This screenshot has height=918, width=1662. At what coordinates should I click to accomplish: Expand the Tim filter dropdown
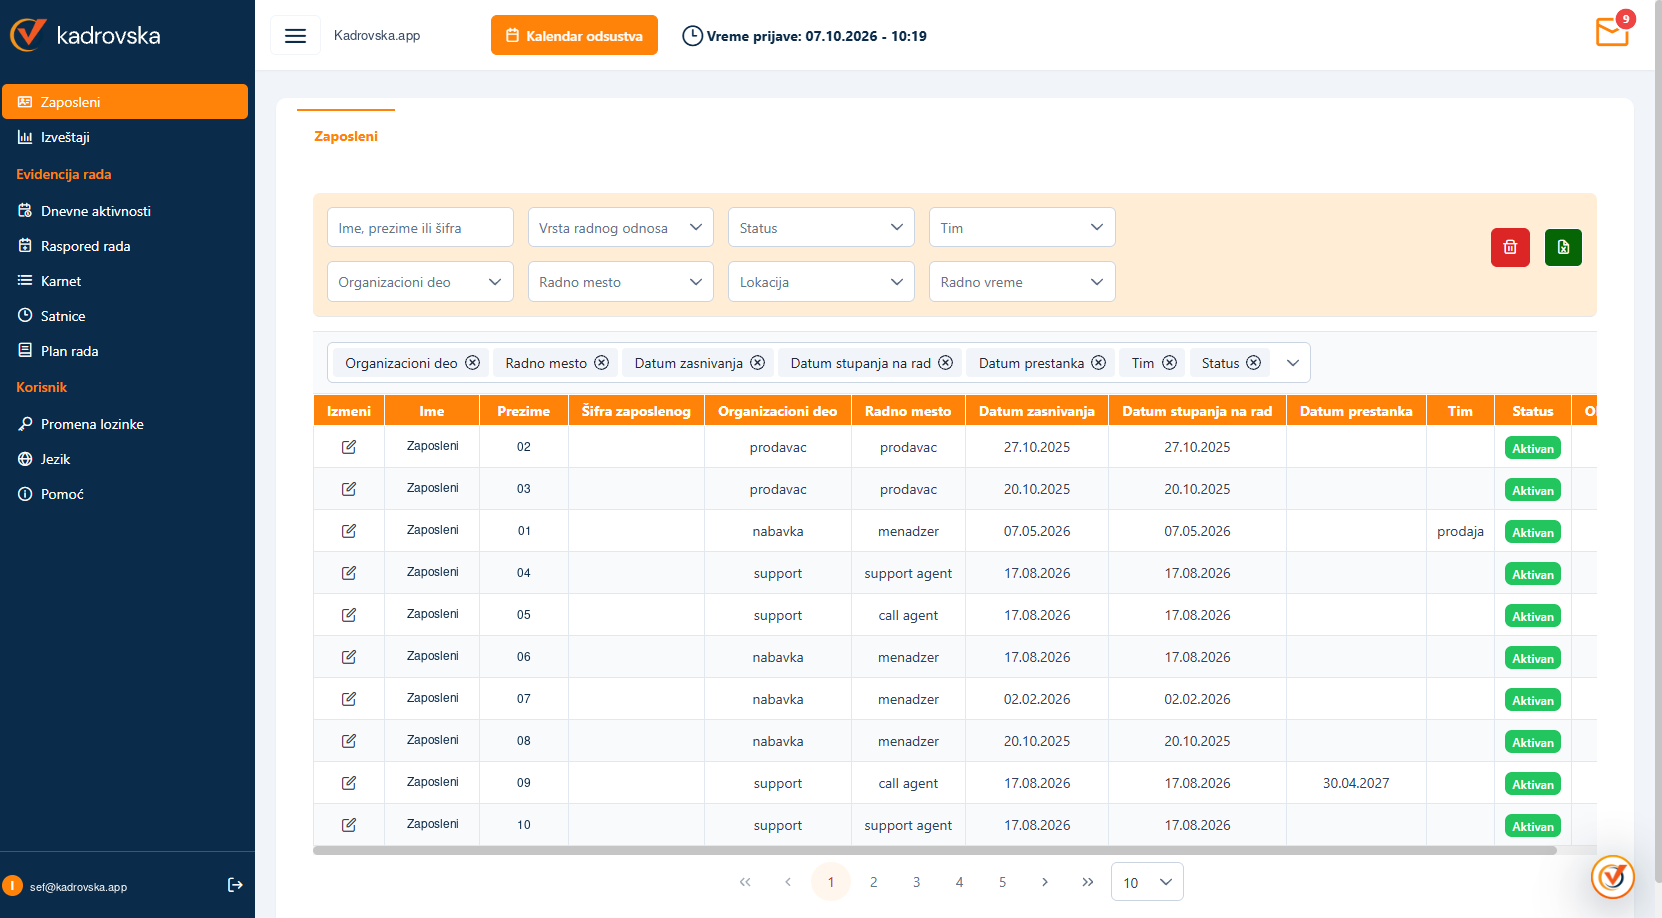click(1022, 227)
